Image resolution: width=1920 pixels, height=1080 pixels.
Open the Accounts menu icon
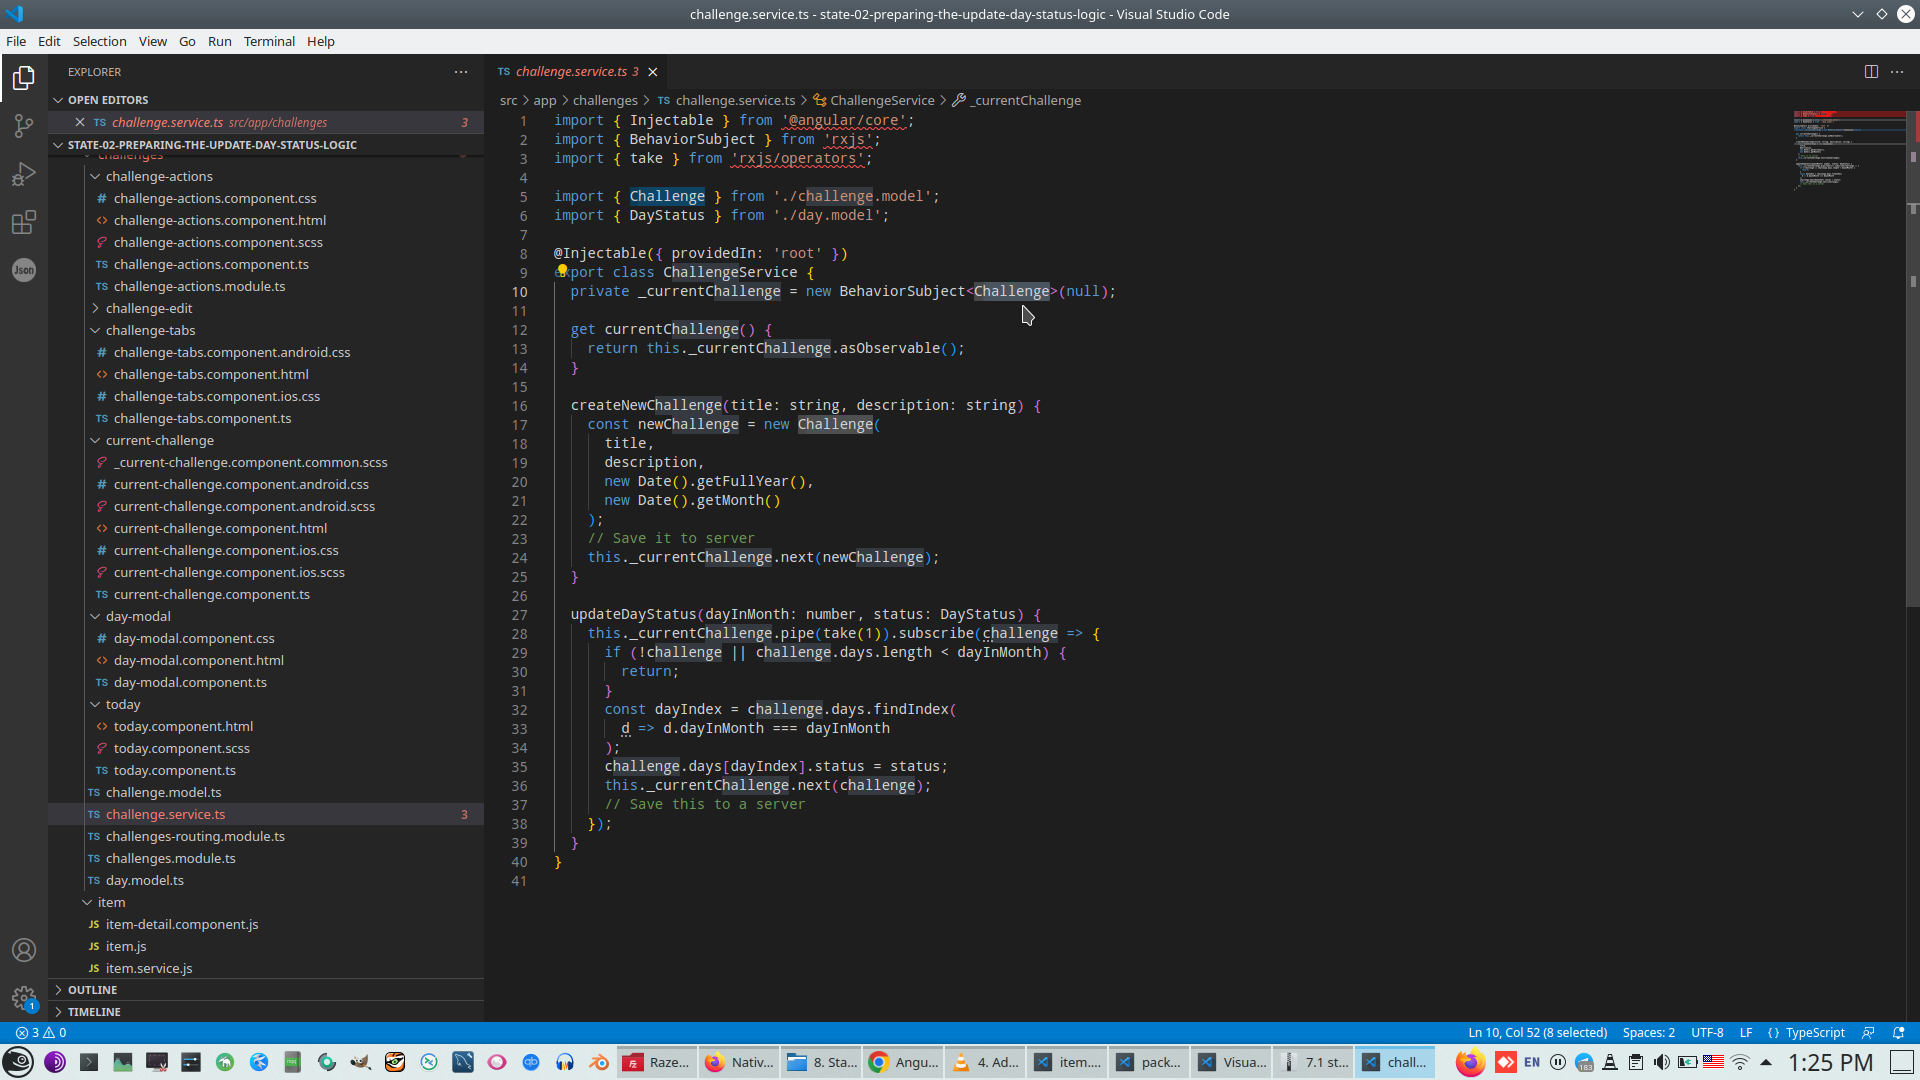(x=24, y=950)
